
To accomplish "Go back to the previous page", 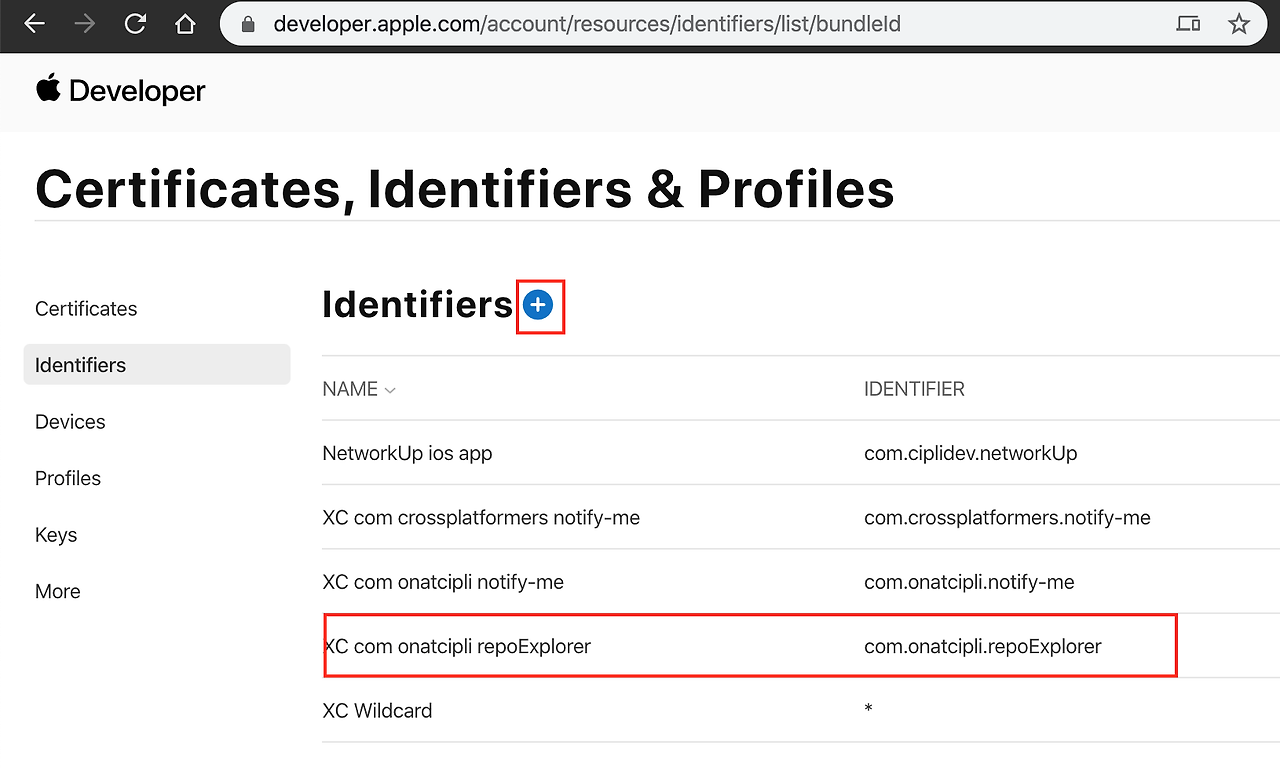I will tap(35, 24).
